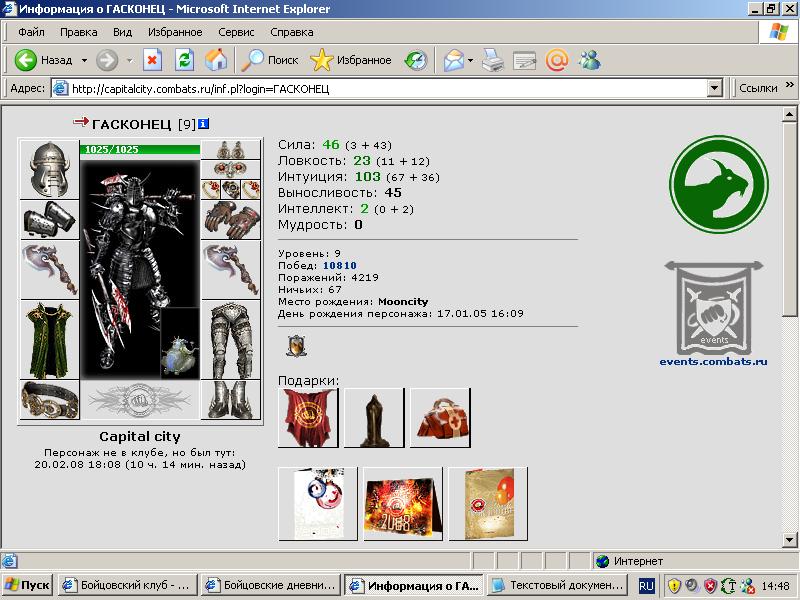Image resolution: width=800 pixels, height=600 pixels.
Task: Click the small shield badge icon
Action: point(296,346)
